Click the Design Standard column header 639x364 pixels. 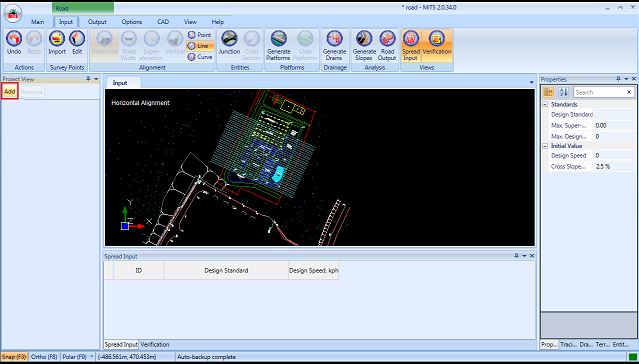226,270
